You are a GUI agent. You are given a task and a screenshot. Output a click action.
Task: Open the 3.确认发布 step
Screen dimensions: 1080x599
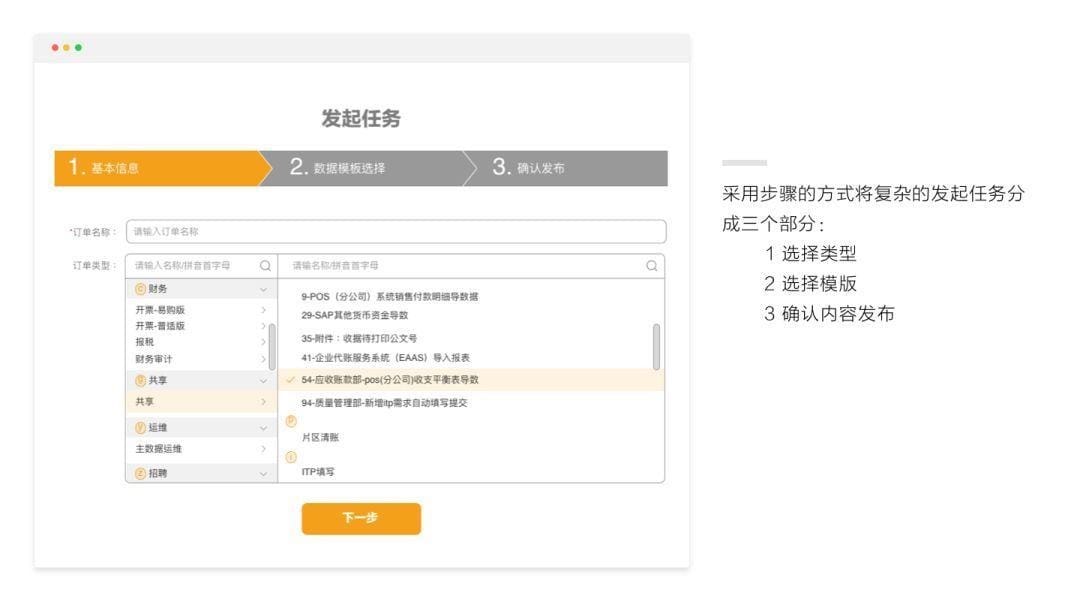pyautogui.click(x=540, y=168)
